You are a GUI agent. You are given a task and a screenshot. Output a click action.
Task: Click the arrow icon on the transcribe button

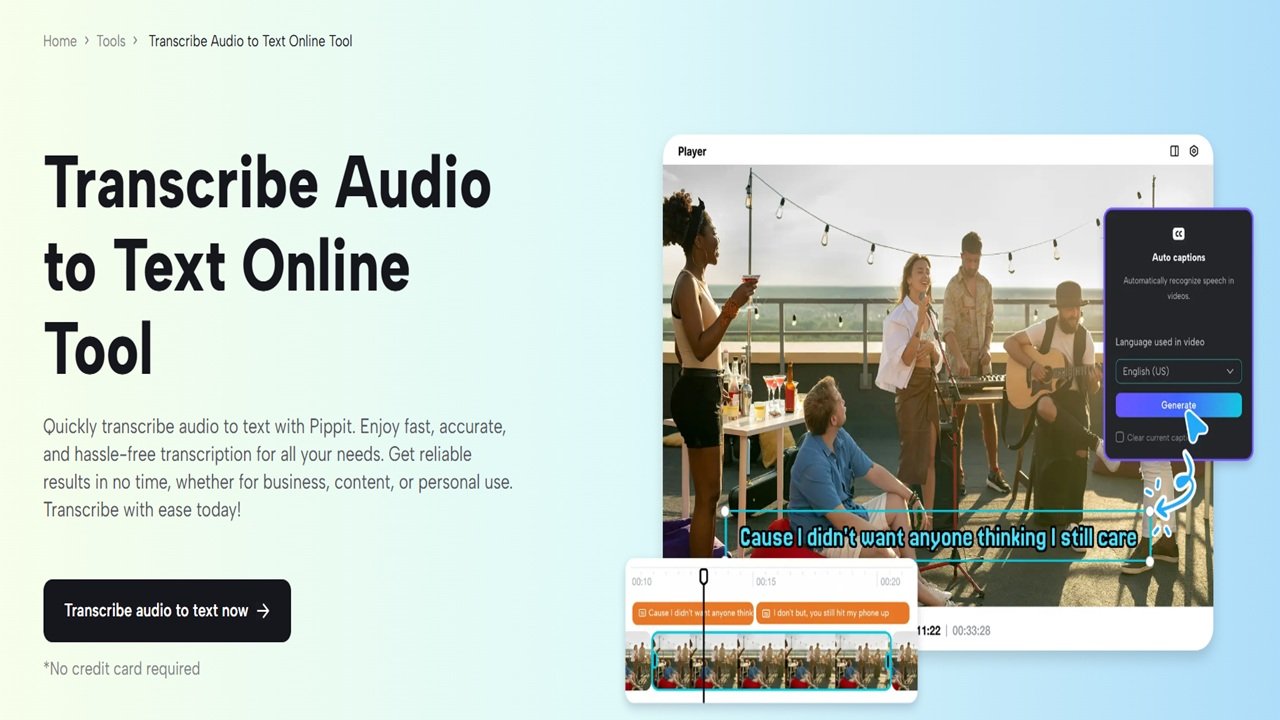click(263, 610)
